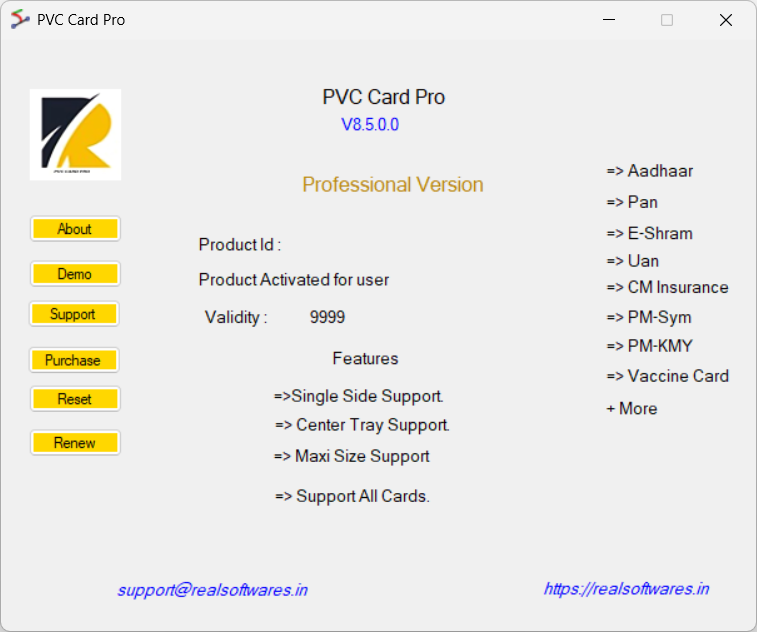This screenshot has height=632, width=757.
Task: Click the PVC Card Pro logo image
Action: (75, 135)
